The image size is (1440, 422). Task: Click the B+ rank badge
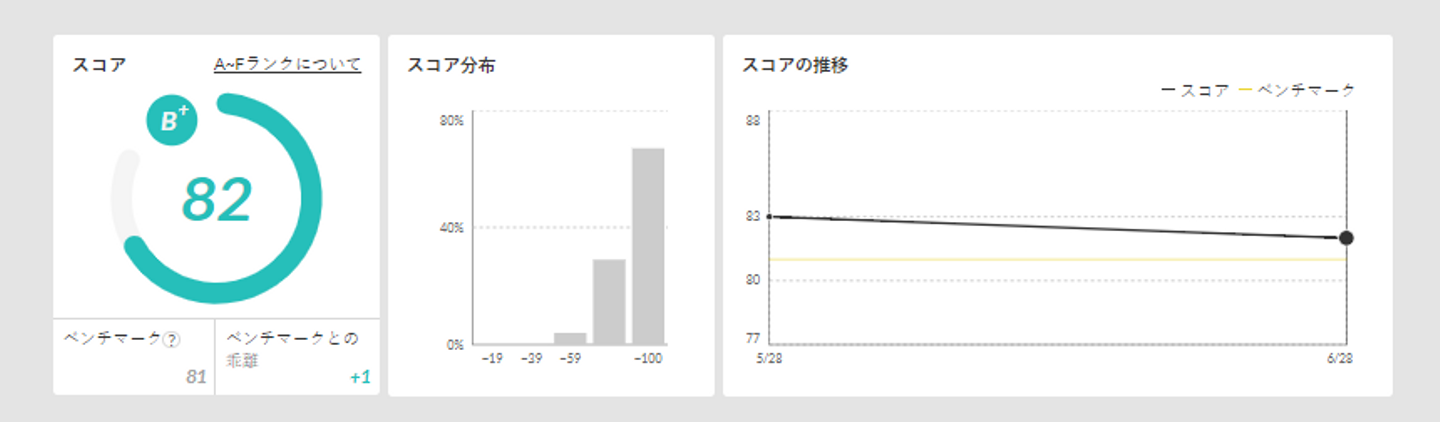click(172, 121)
